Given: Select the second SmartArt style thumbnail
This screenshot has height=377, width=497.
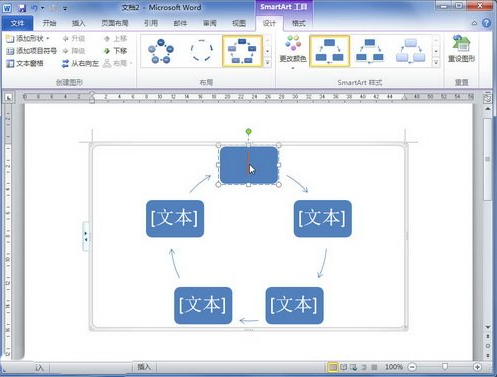Looking at the screenshot, I should 370,51.
